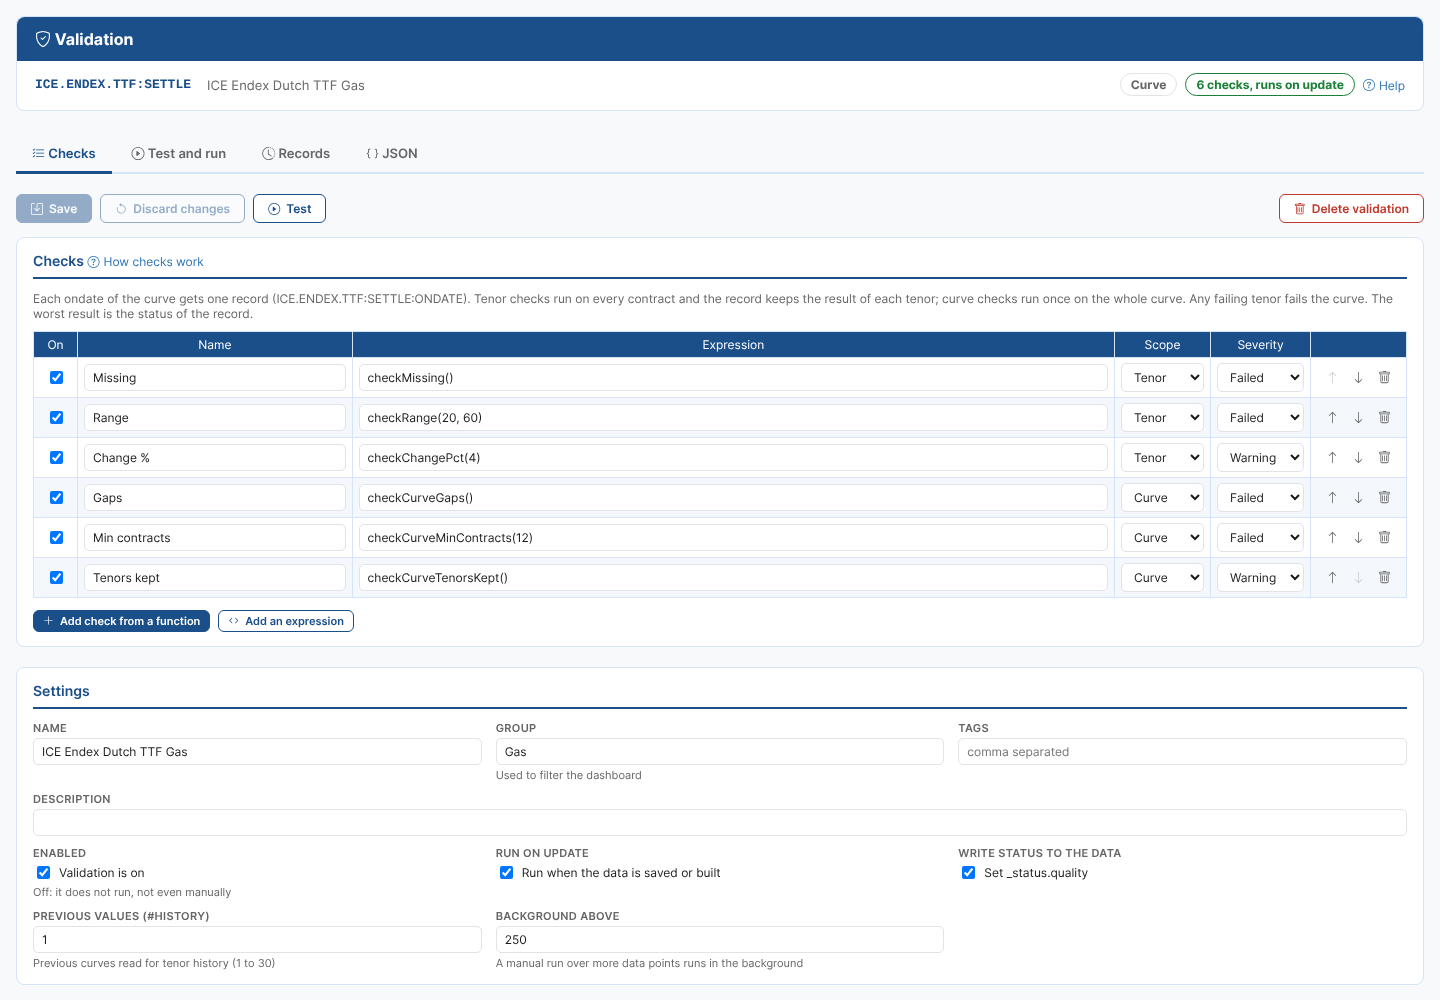Disable the Range check checkbox
The height and width of the screenshot is (1000, 1440).
56,417
